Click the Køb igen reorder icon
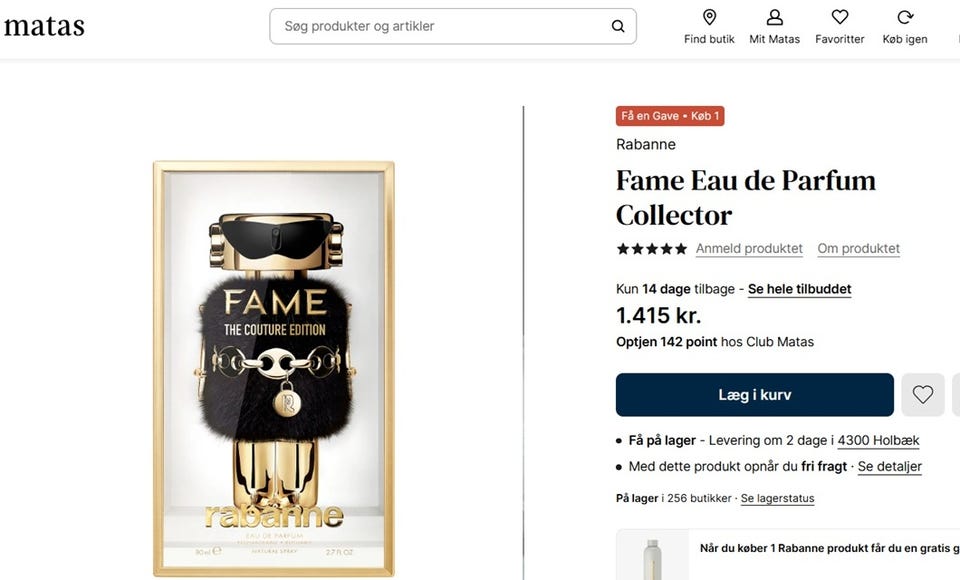The width and height of the screenshot is (960, 580). [904, 26]
